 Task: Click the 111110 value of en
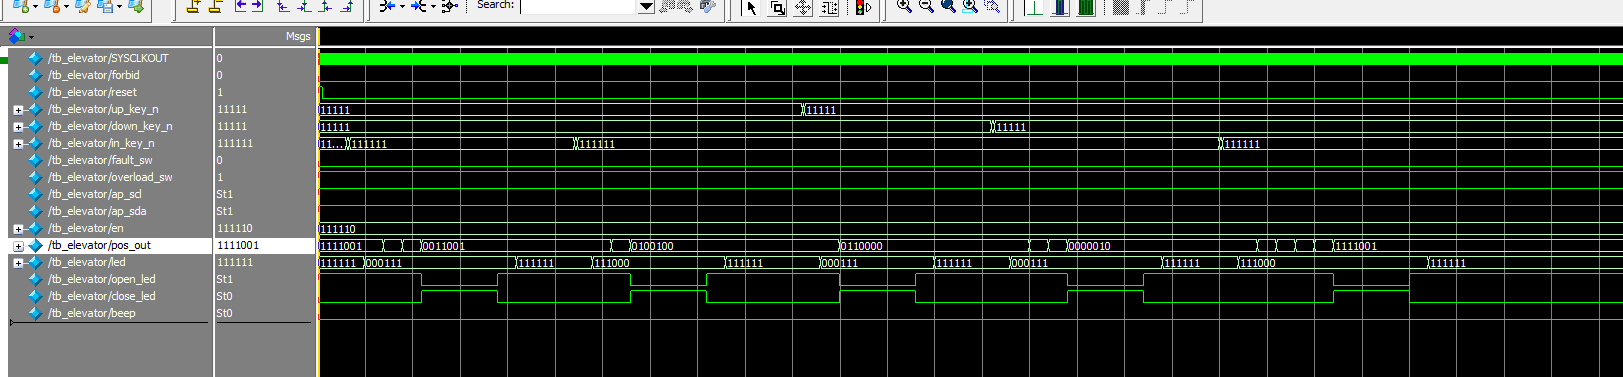click(234, 228)
